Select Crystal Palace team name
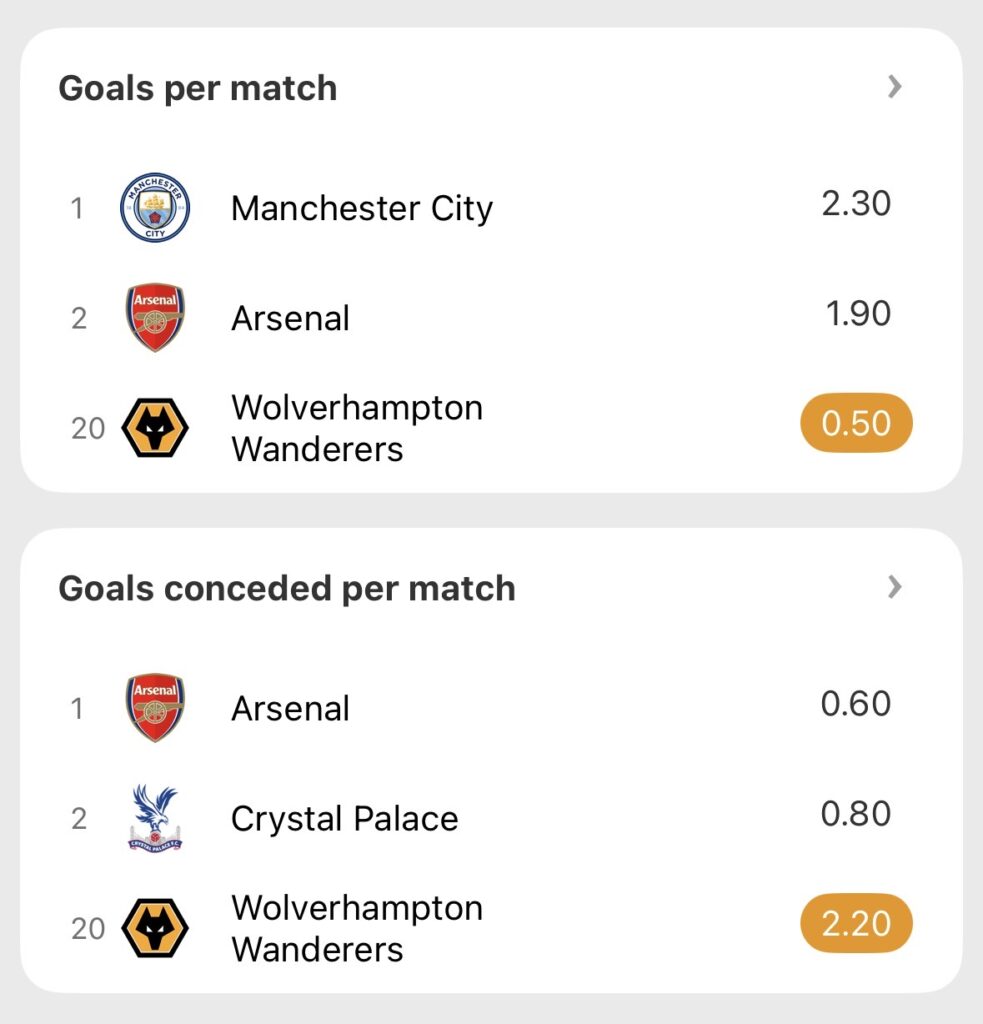The image size is (983, 1024). (344, 818)
